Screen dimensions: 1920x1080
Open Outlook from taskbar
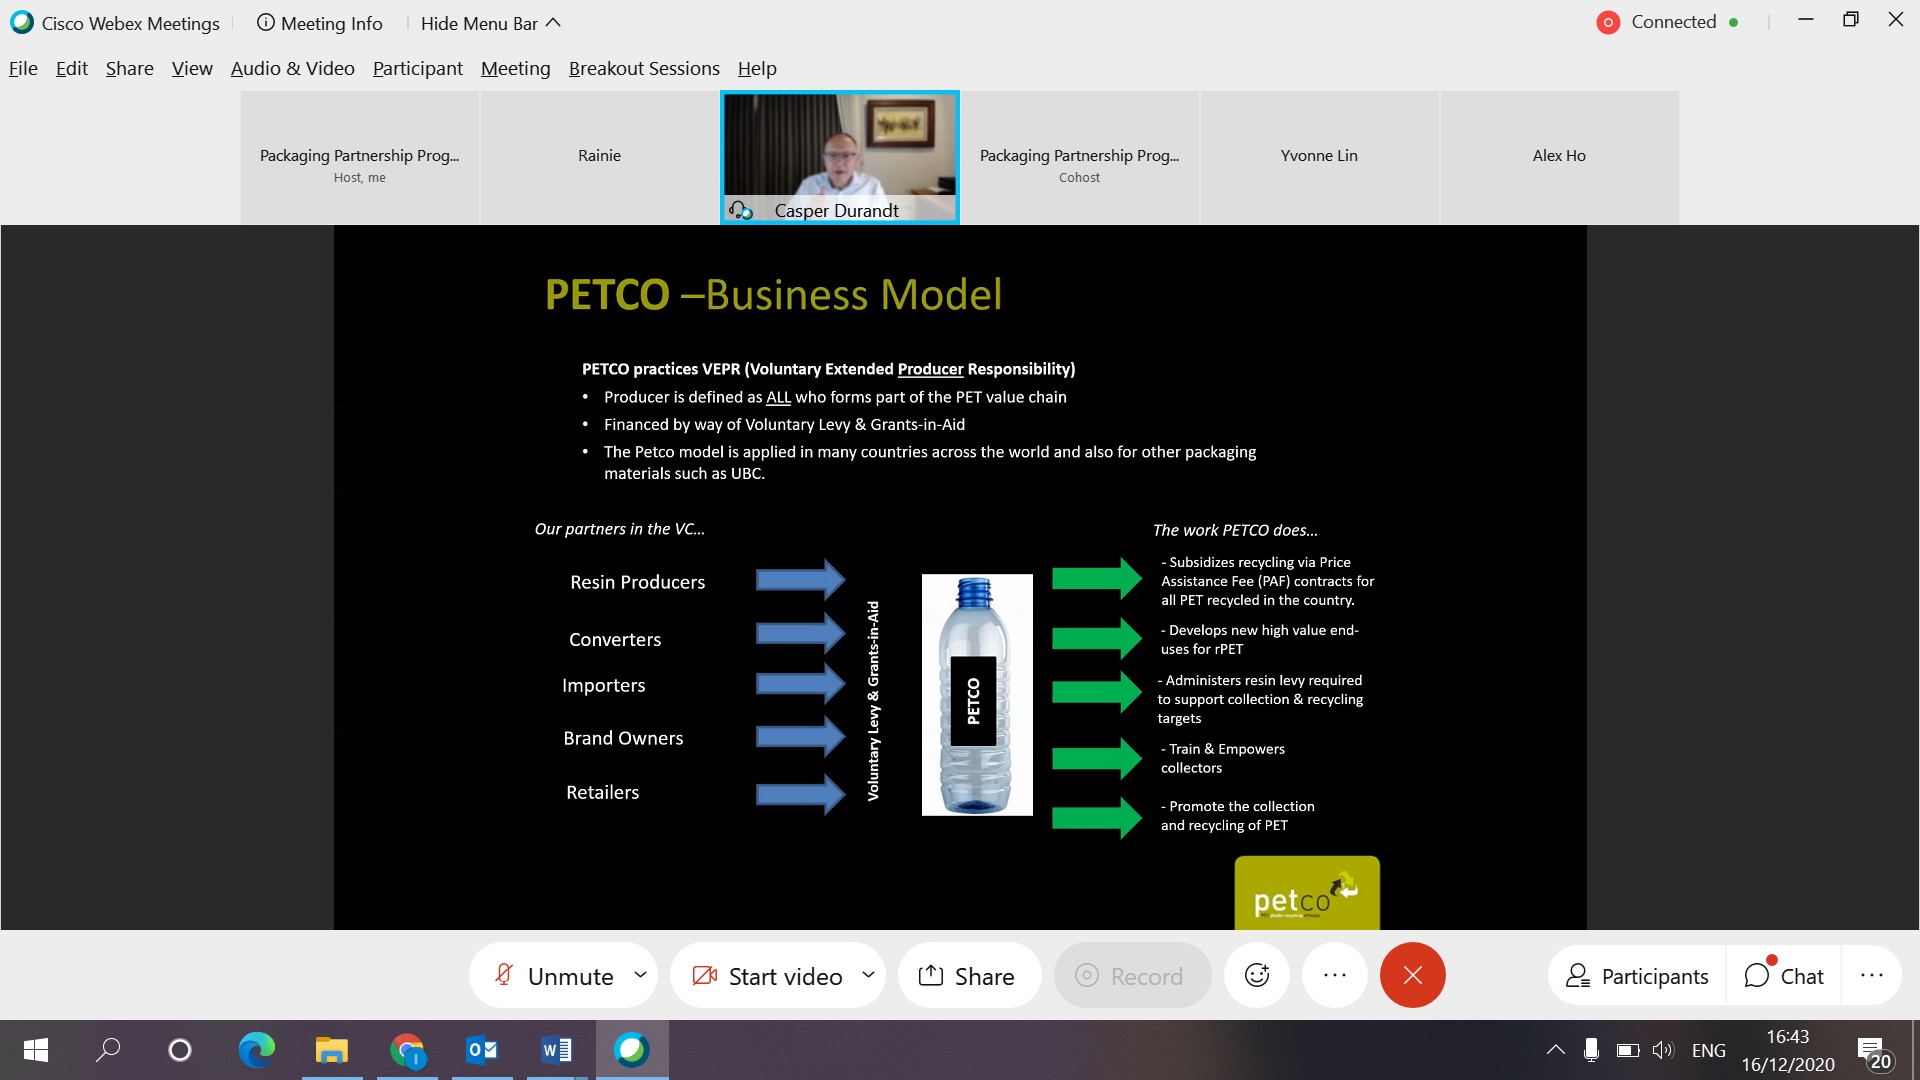(482, 1050)
